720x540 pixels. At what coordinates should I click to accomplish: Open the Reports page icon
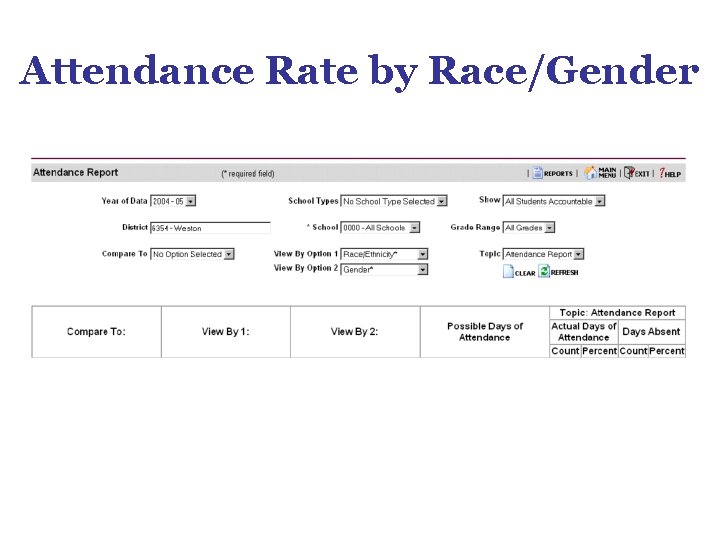[x=537, y=173]
